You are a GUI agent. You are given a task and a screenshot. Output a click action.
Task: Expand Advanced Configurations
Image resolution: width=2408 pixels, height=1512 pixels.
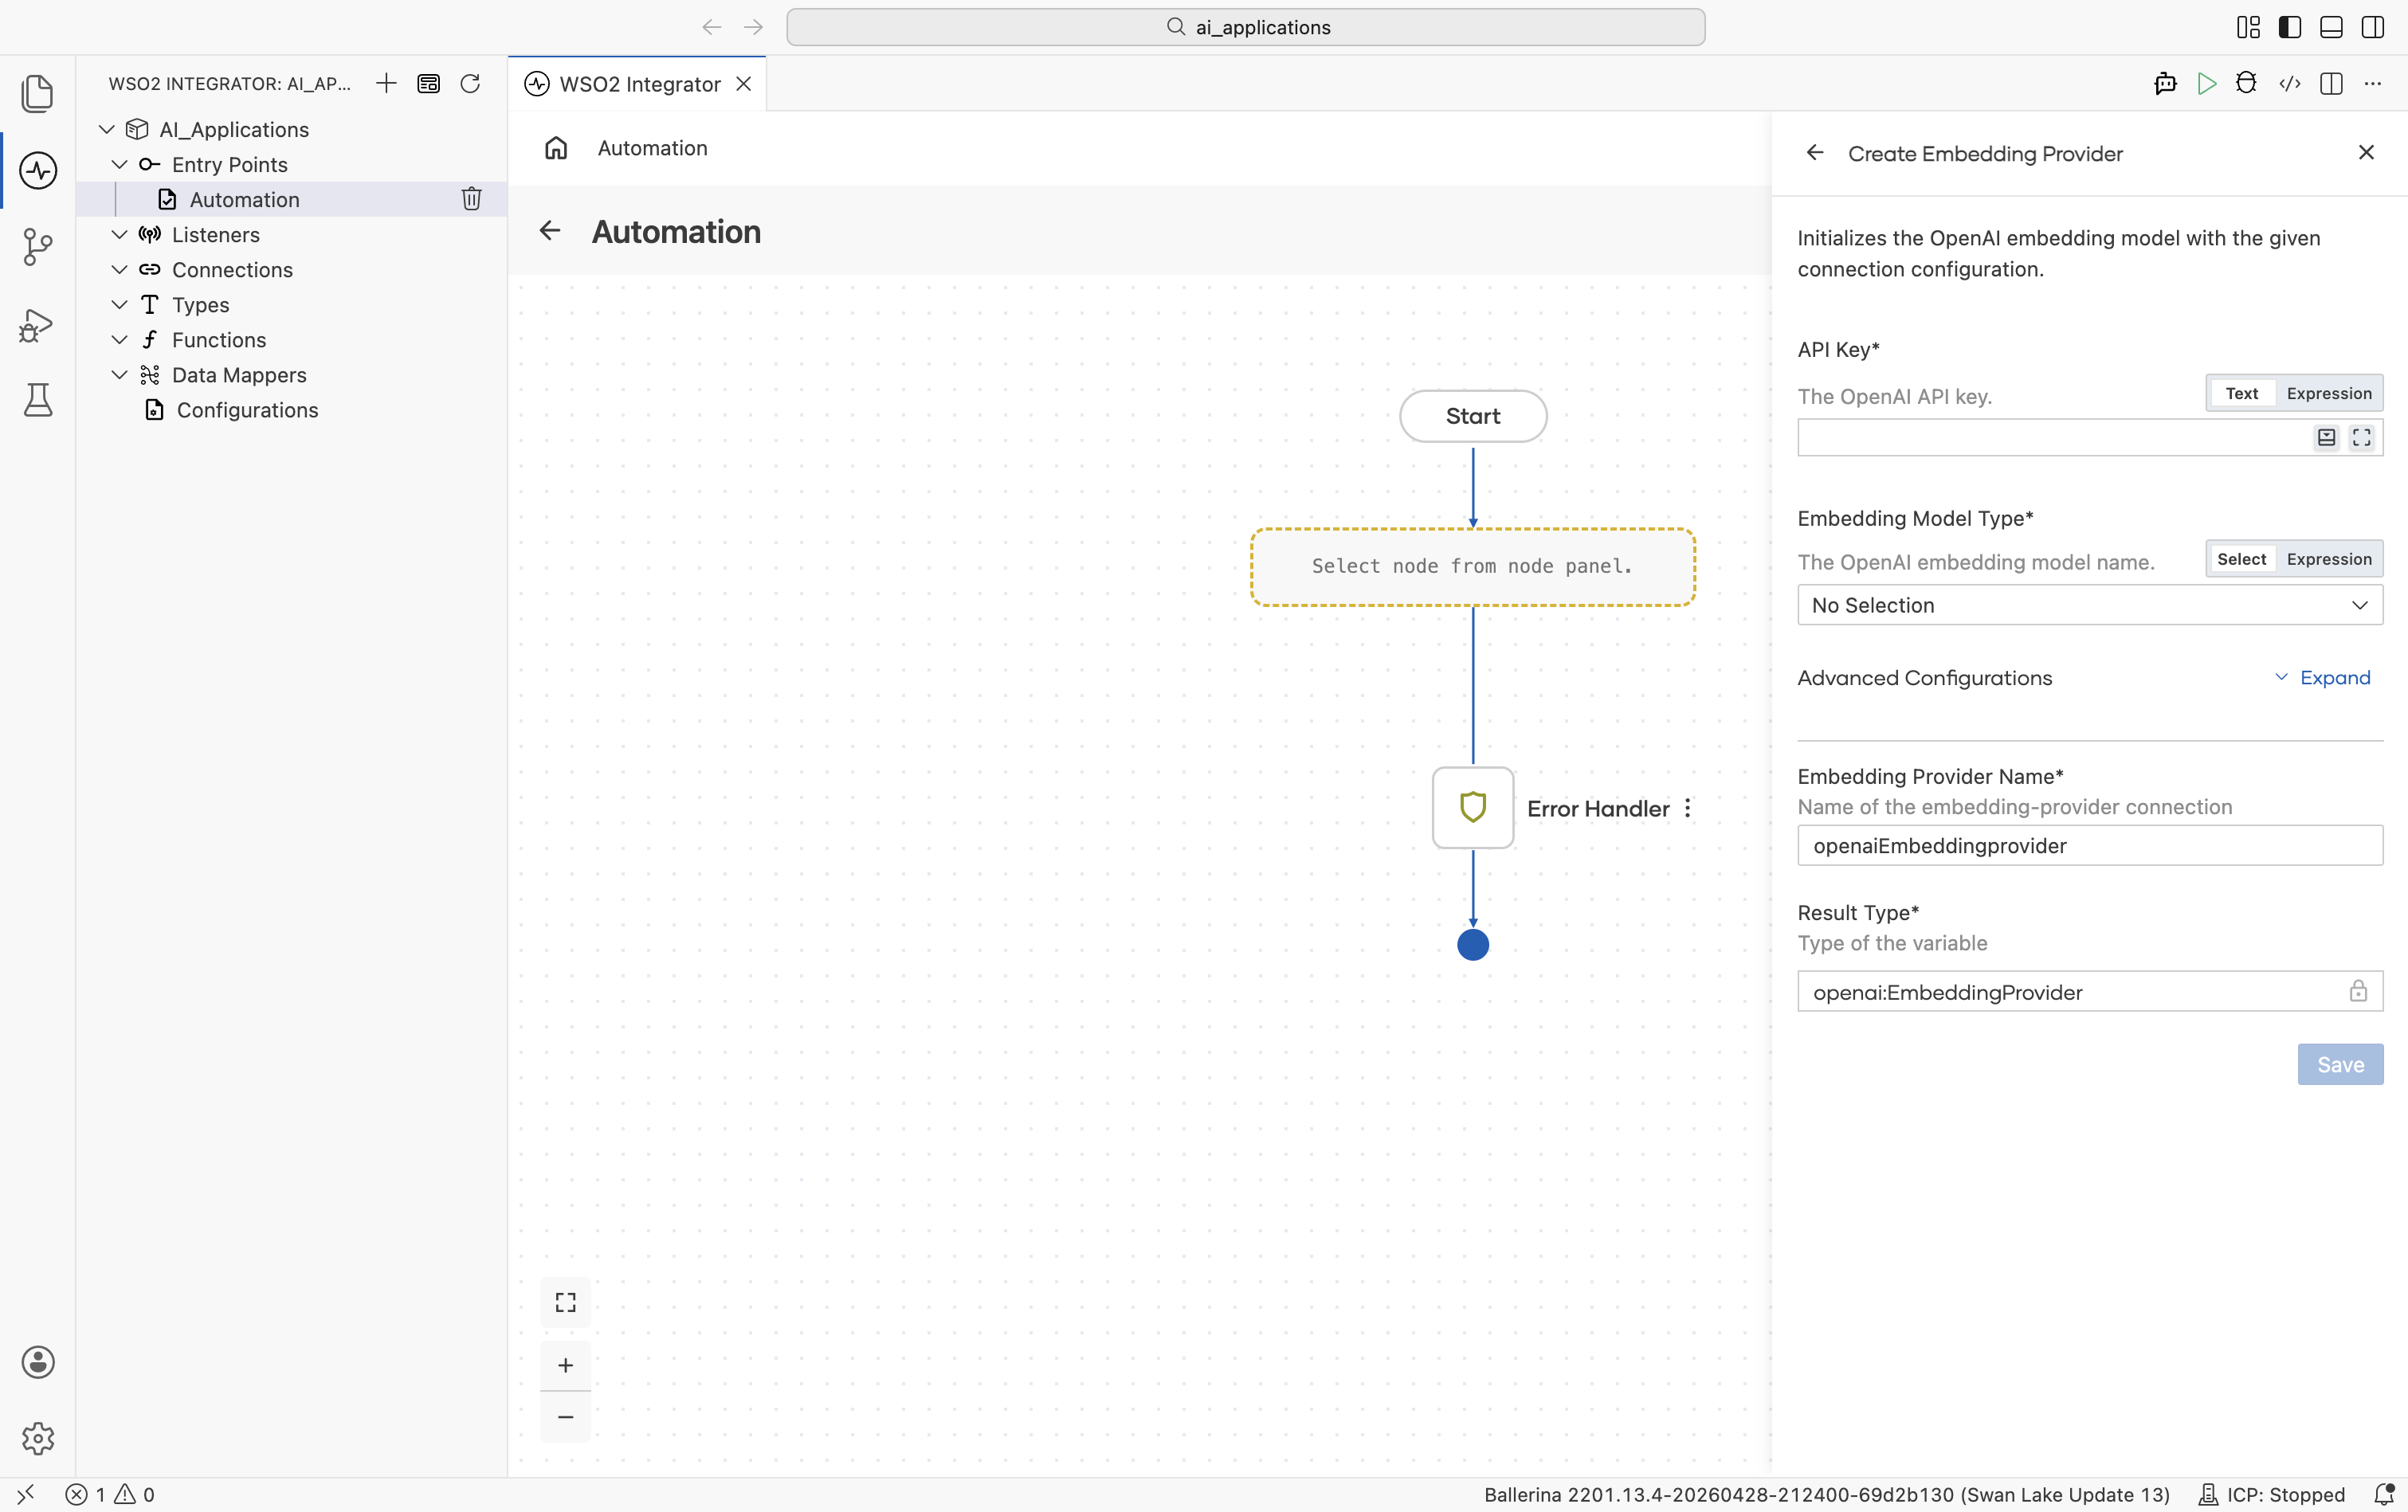pos(2322,677)
